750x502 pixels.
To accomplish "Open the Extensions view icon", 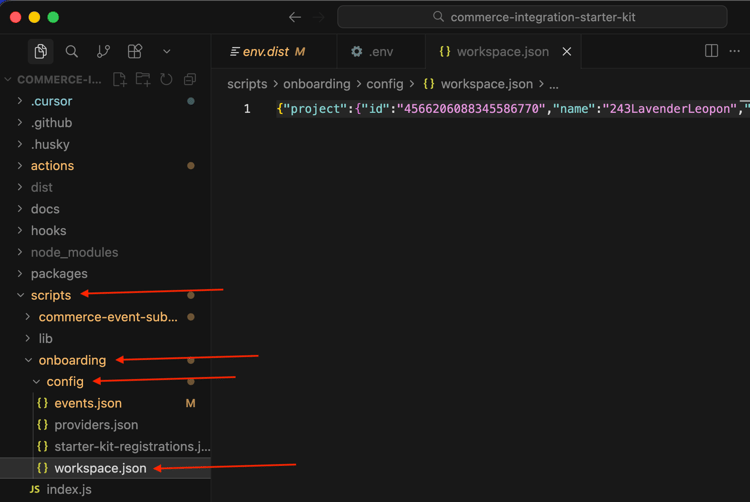I will tap(135, 51).
